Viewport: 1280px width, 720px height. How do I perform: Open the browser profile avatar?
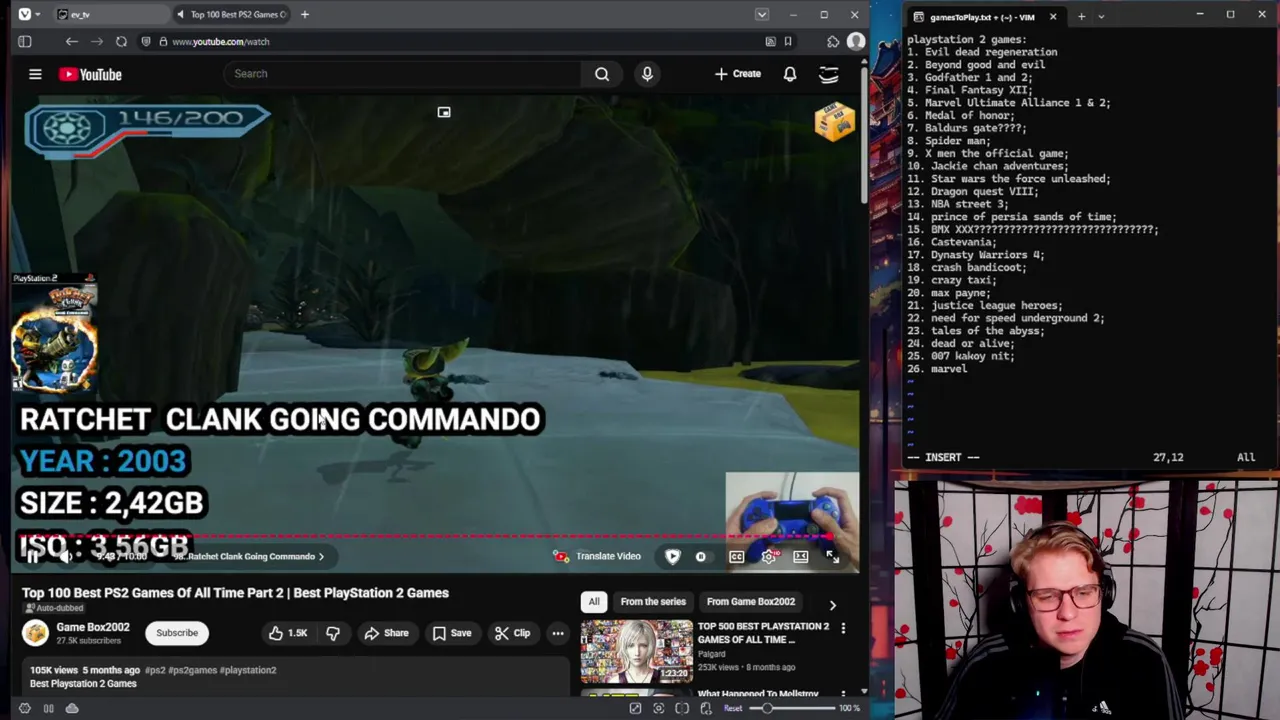point(856,41)
